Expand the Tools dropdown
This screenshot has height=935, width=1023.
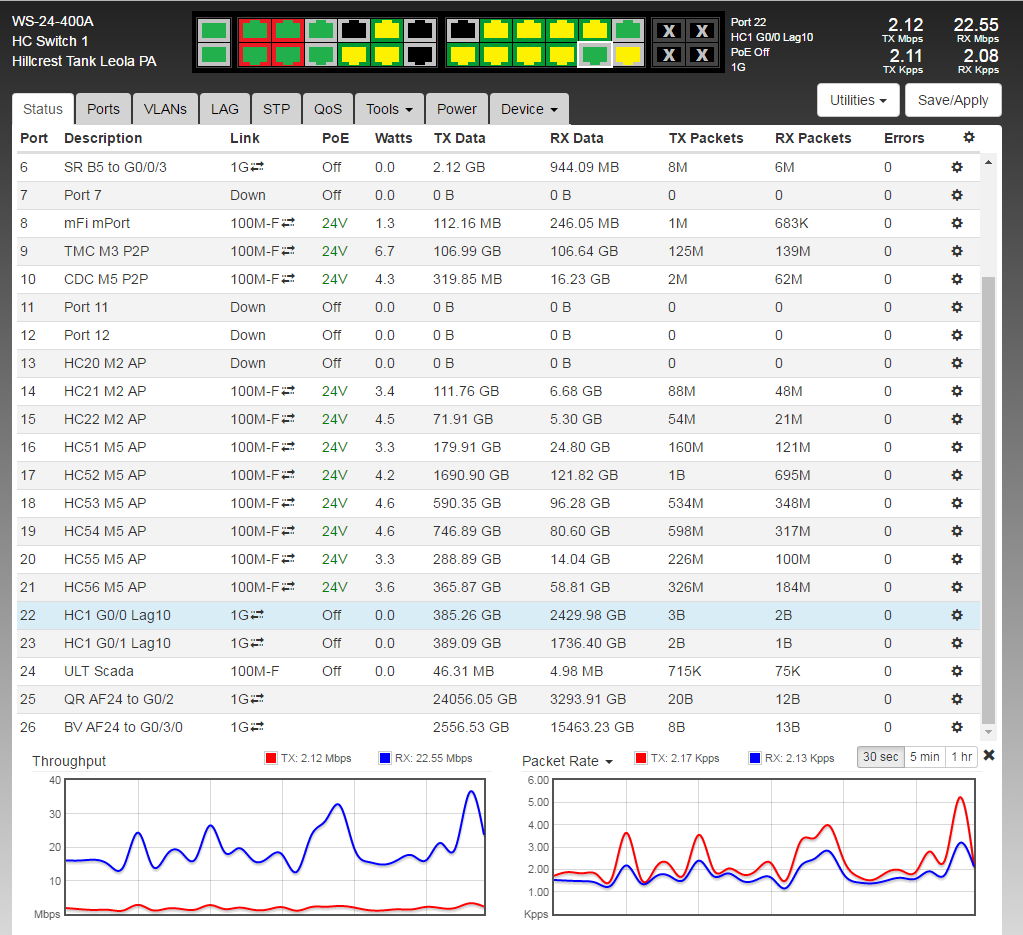pos(389,109)
